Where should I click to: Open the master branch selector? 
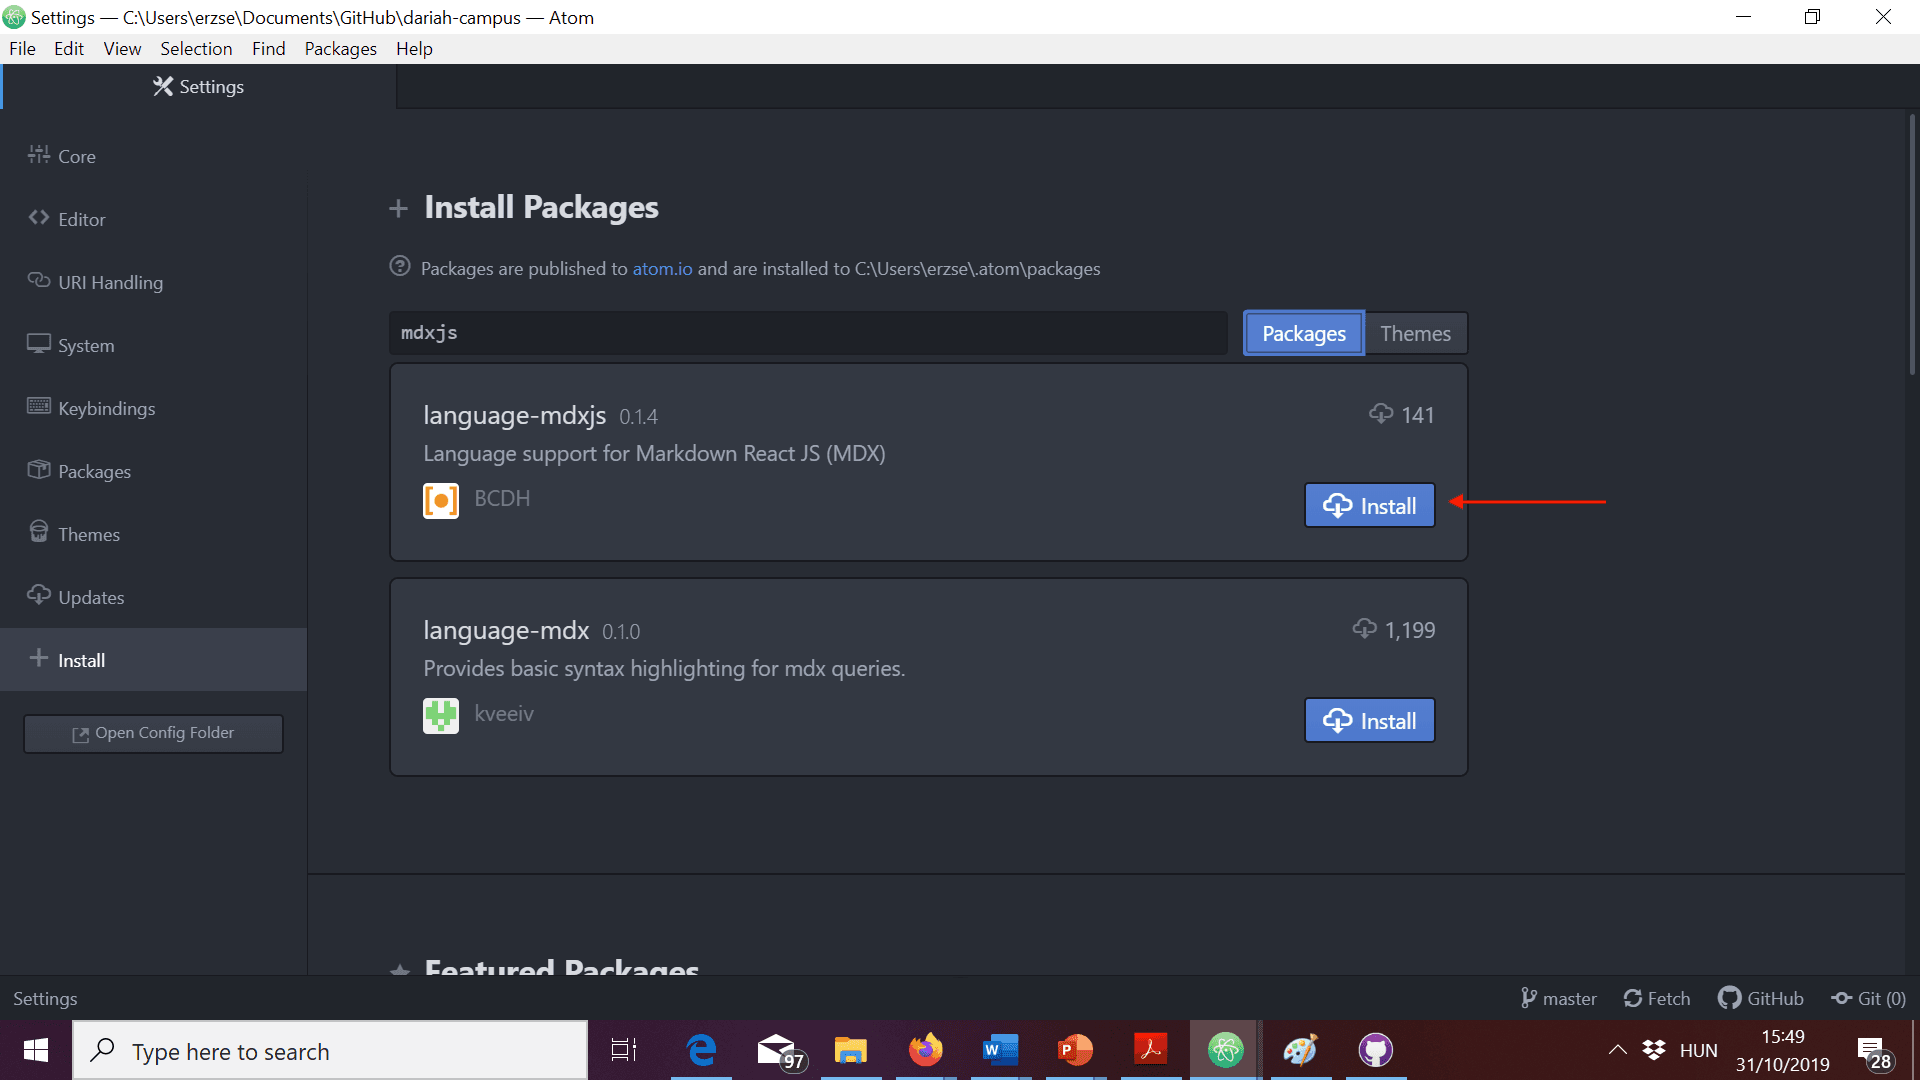coord(1559,998)
